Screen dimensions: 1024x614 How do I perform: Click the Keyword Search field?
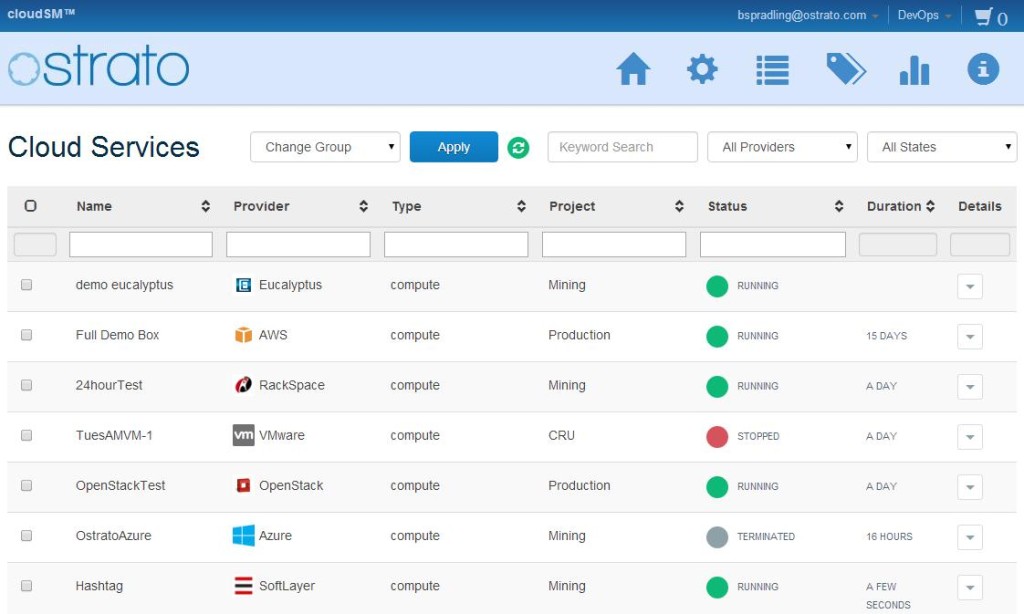pos(622,147)
